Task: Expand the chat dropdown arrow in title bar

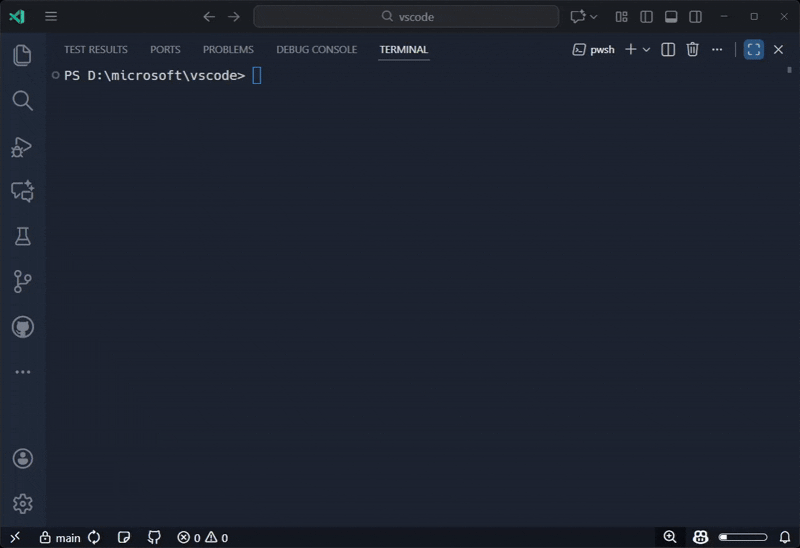Action: (x=593, y=17)
